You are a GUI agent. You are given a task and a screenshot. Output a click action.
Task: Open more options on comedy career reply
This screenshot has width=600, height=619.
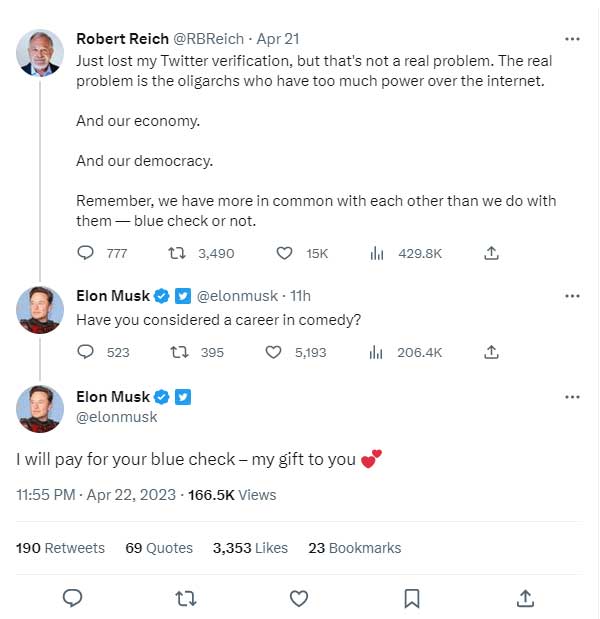pyautogui.click(x=572, y=296)
